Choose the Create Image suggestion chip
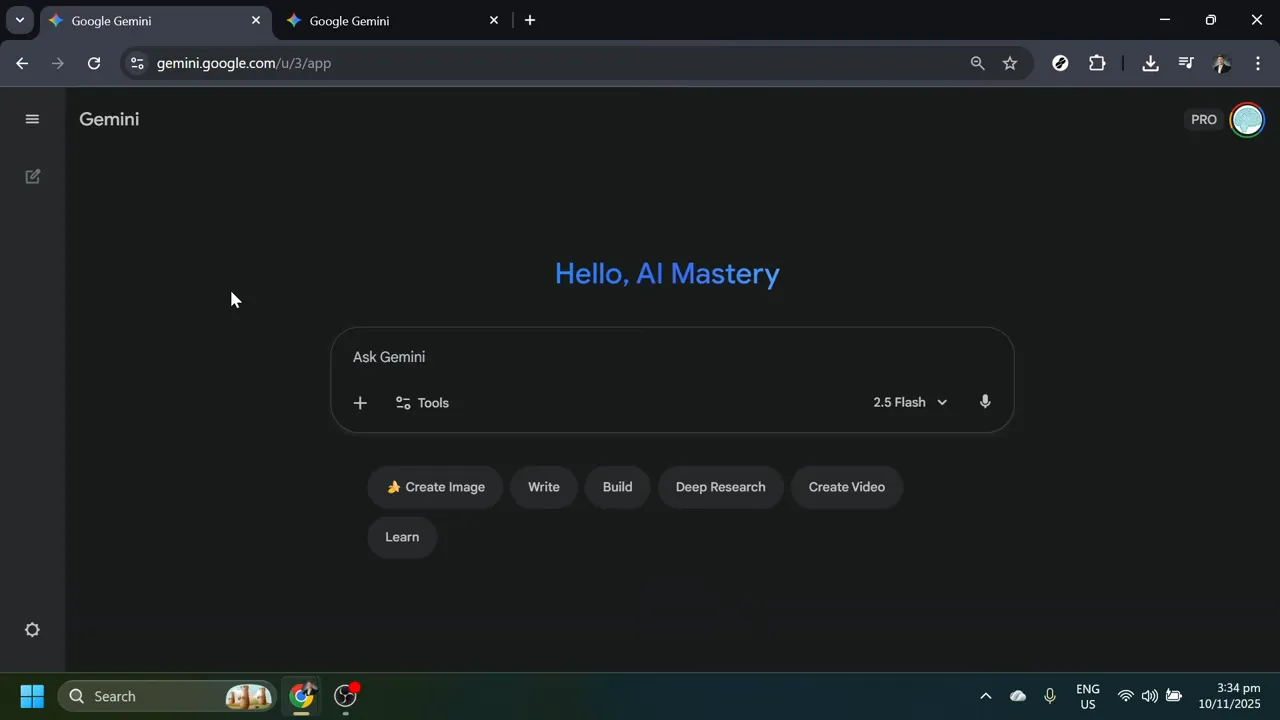1280x720 pixels. 435,487
